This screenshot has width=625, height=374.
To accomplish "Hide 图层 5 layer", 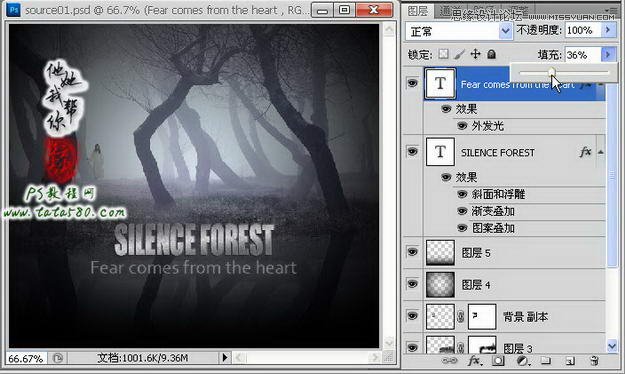I will pyautogui.click(x=412, y=252).
